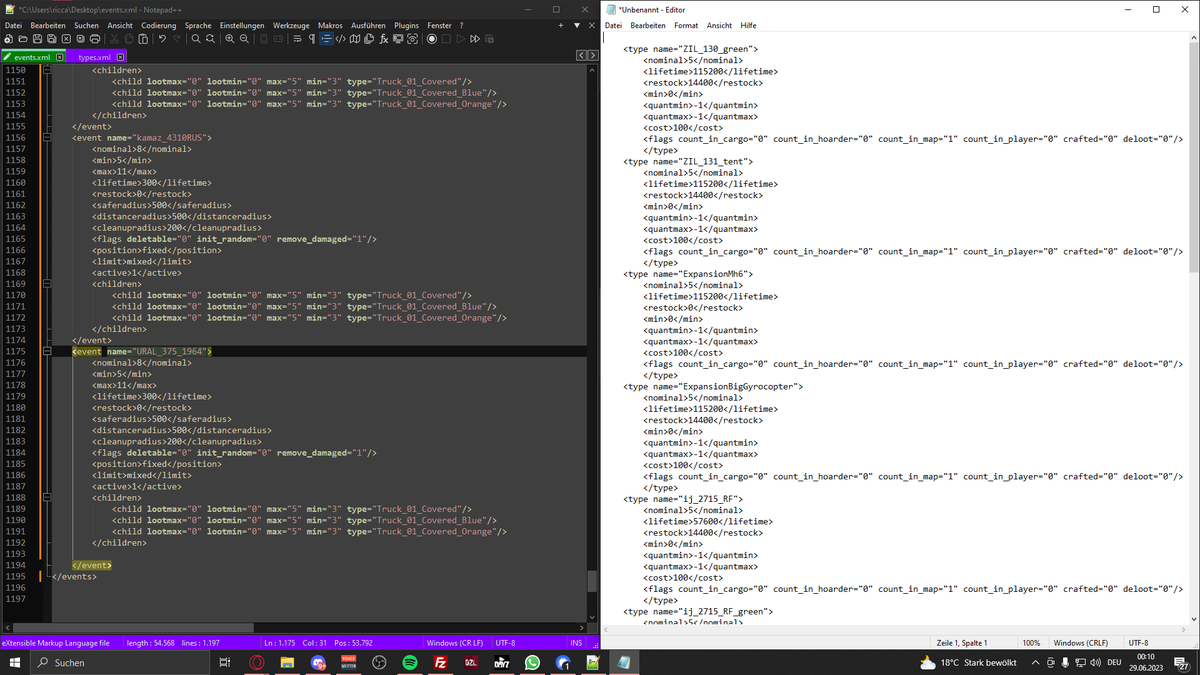Viewport: 1200px width, 675px height.
Task: Open the tab list dropdown triangle
Action: 577,25
